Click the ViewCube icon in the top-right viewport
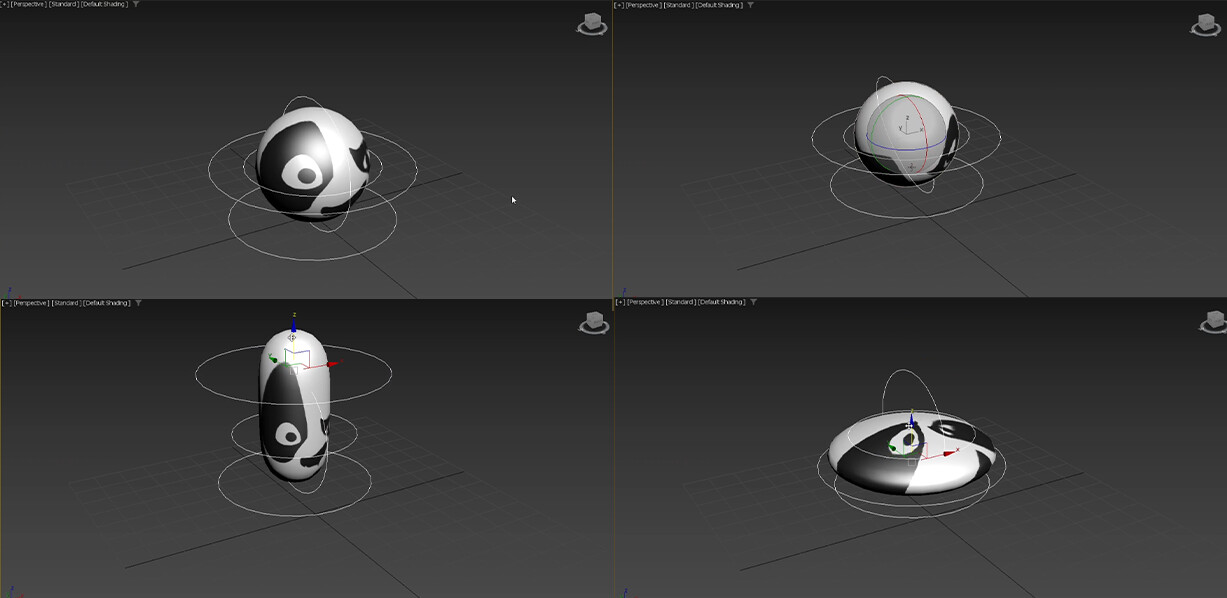 (1207, 25)
